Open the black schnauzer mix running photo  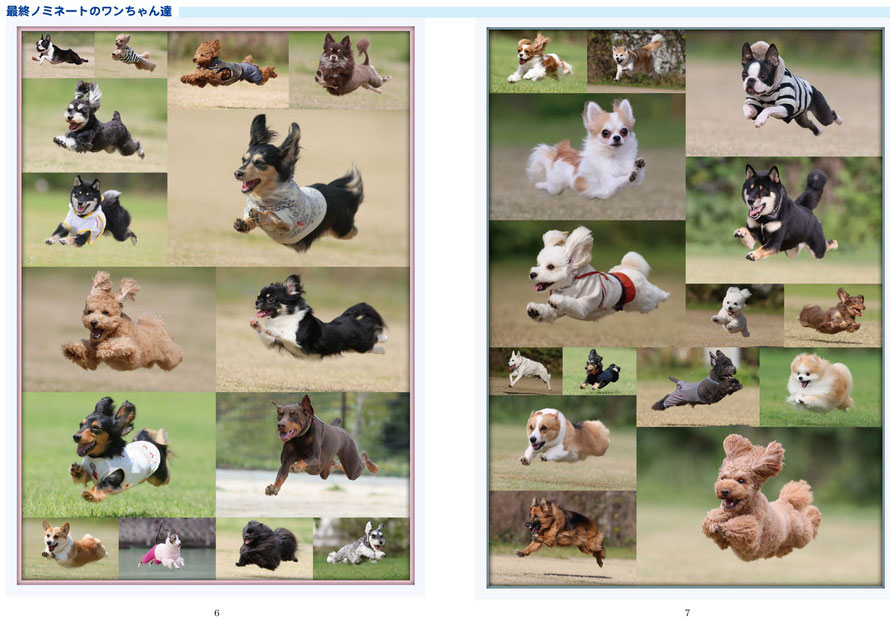(x=95, y=125)
